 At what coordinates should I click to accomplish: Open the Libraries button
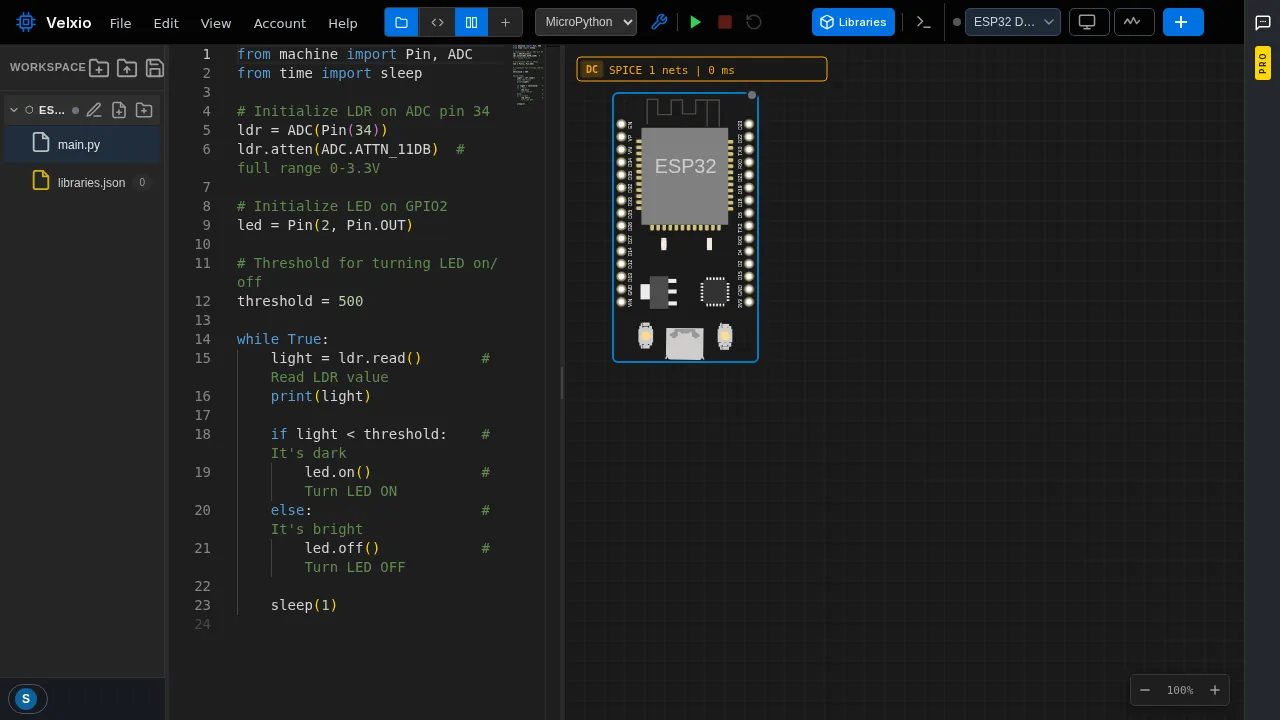pyautogui.click(x=853, y=22)
